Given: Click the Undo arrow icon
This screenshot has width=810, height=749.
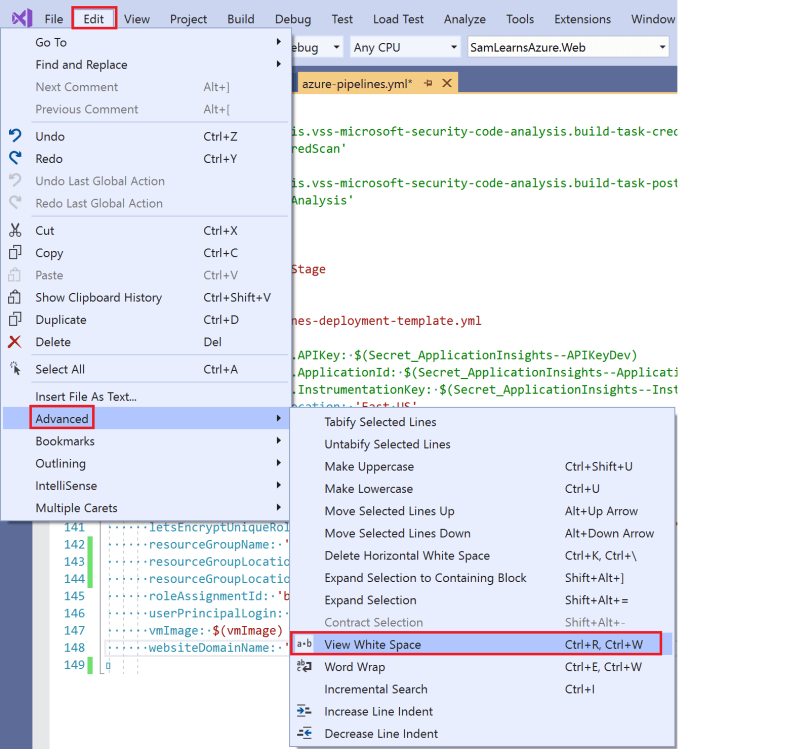Looking at the screenshot, I should 15,136.
